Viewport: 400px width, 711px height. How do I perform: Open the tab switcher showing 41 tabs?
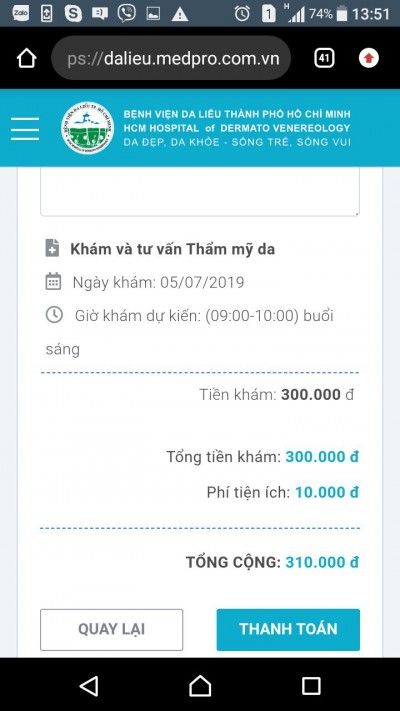click(324, 58)
